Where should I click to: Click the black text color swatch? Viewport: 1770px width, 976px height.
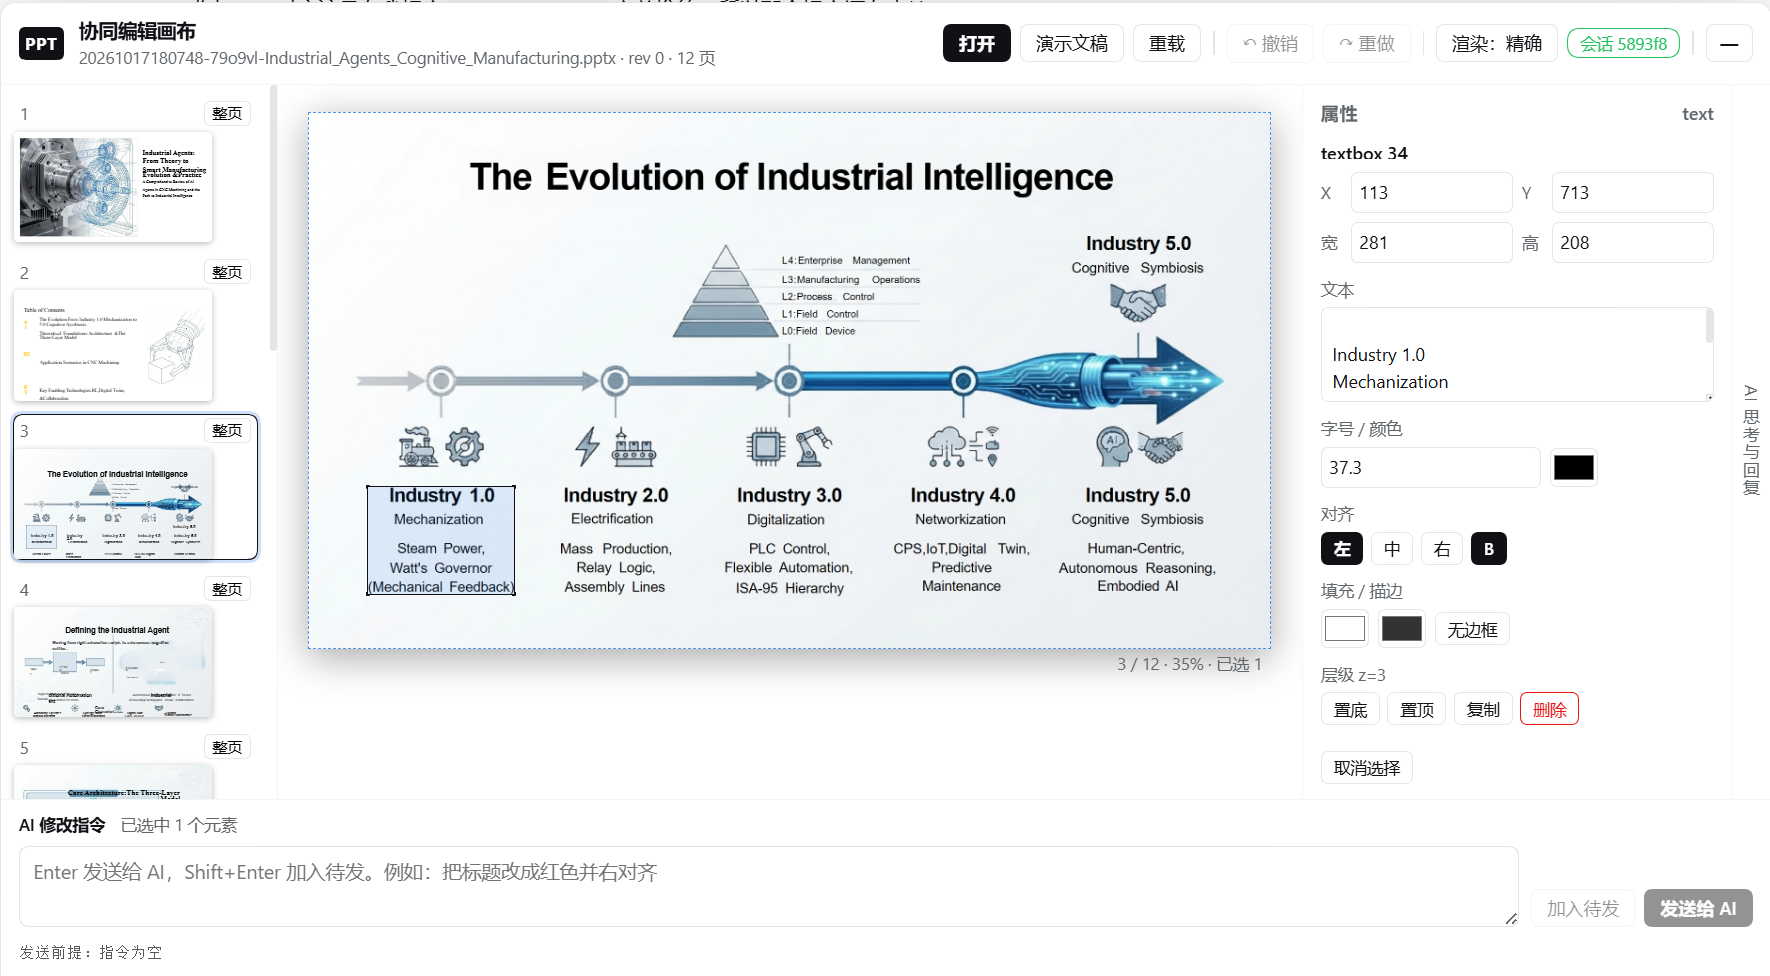1574,468
